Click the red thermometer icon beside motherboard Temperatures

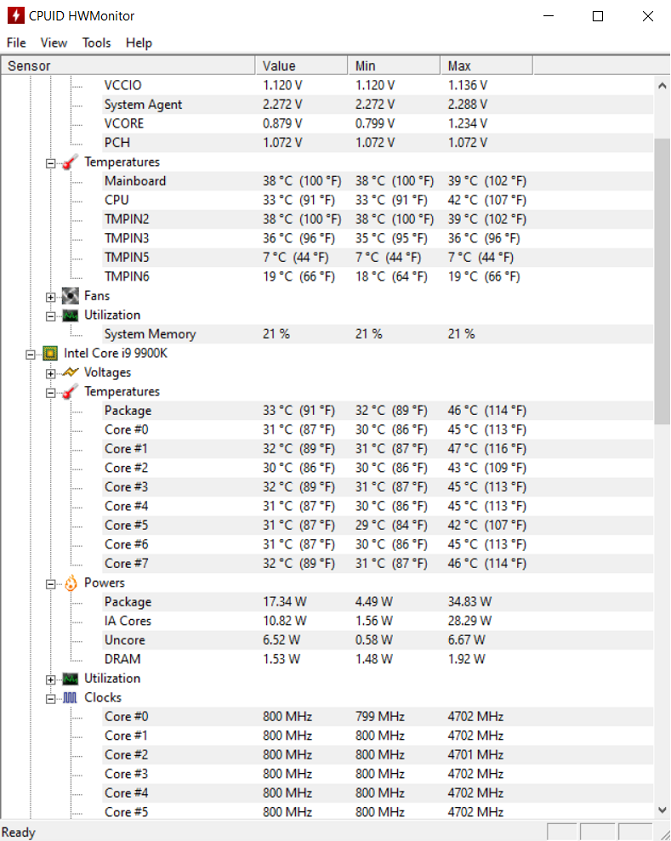[70, 162]
